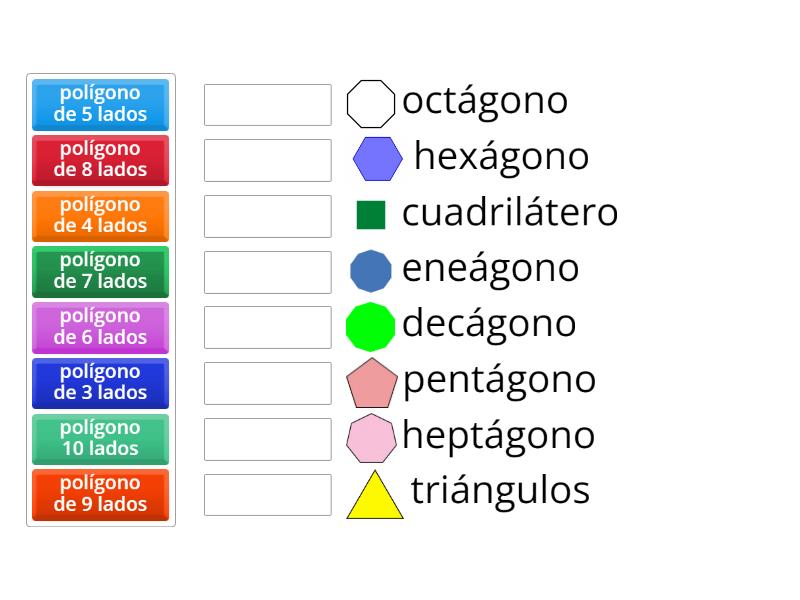Click the answer box beside 'eneágono'
800x600 pixels.
268,270
